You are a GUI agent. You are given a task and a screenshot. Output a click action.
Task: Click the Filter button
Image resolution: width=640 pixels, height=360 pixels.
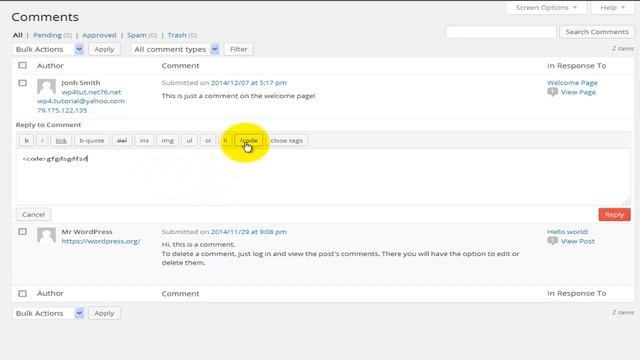pos(238,49)
